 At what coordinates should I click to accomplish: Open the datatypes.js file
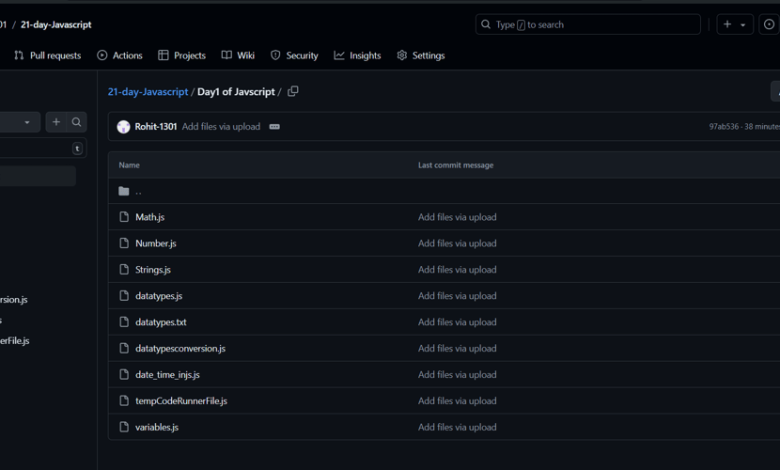pyautogui.click(x=159, y=296)
